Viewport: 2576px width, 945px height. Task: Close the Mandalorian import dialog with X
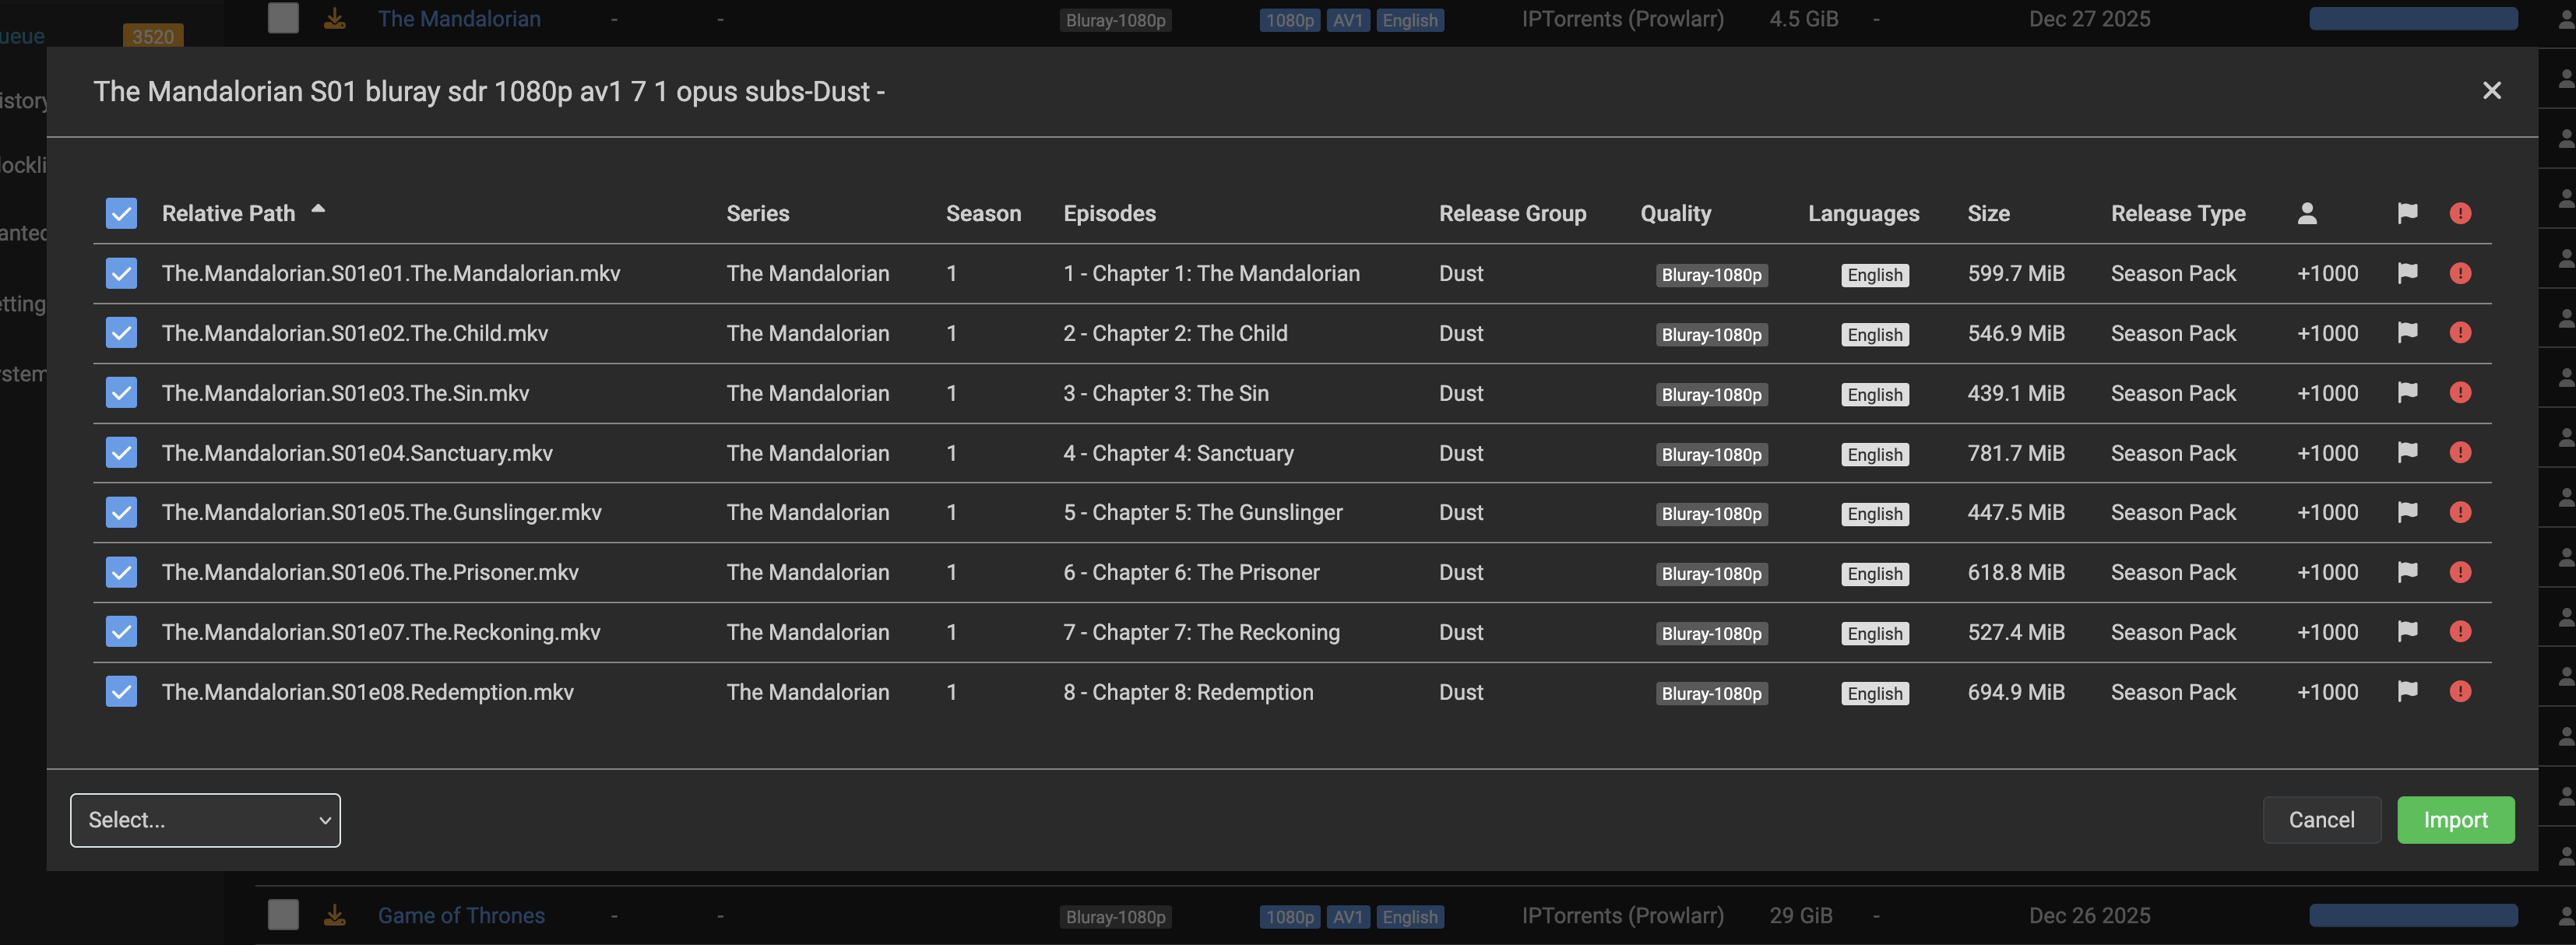[2491, 91]
